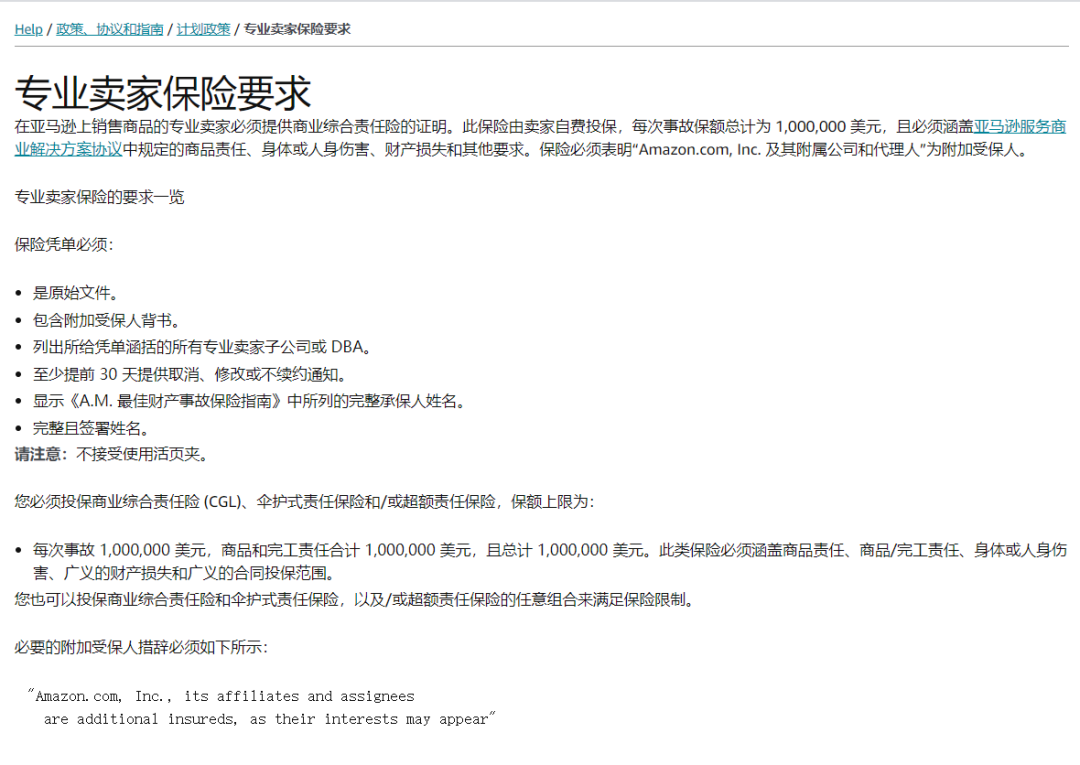Click the 政策、协议和指南 breadcrumb link

(x=108, y=29)
